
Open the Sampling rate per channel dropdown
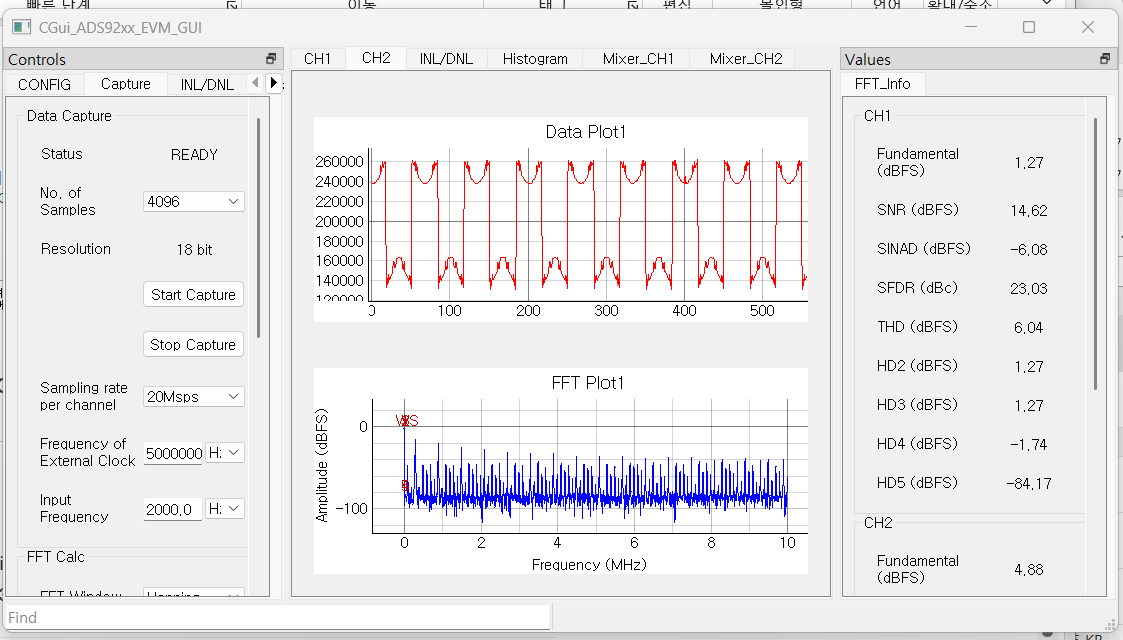tap(193, 397)
